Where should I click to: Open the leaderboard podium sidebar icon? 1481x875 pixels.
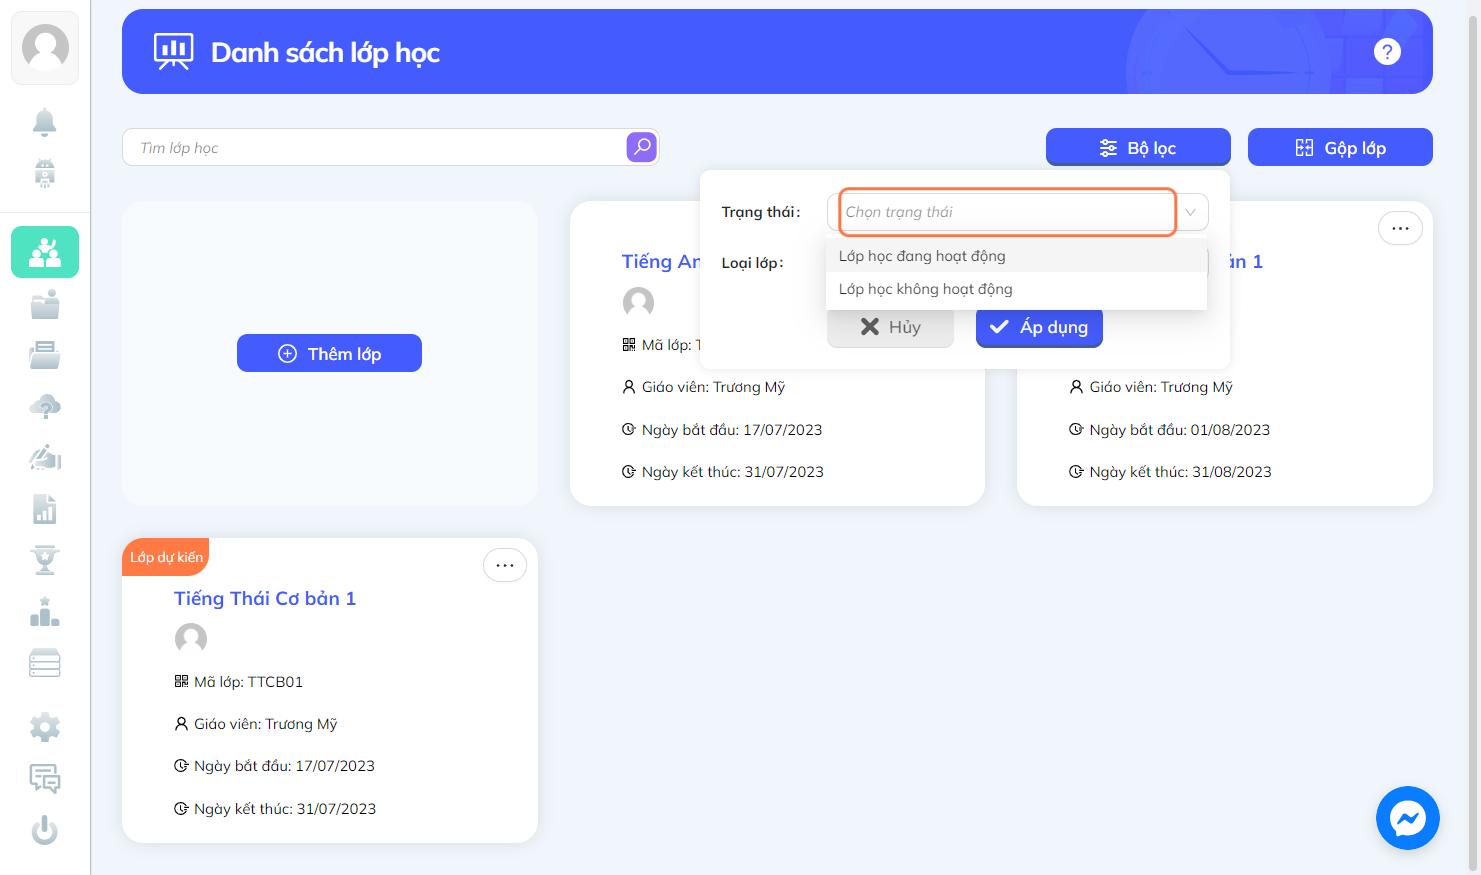45,611
